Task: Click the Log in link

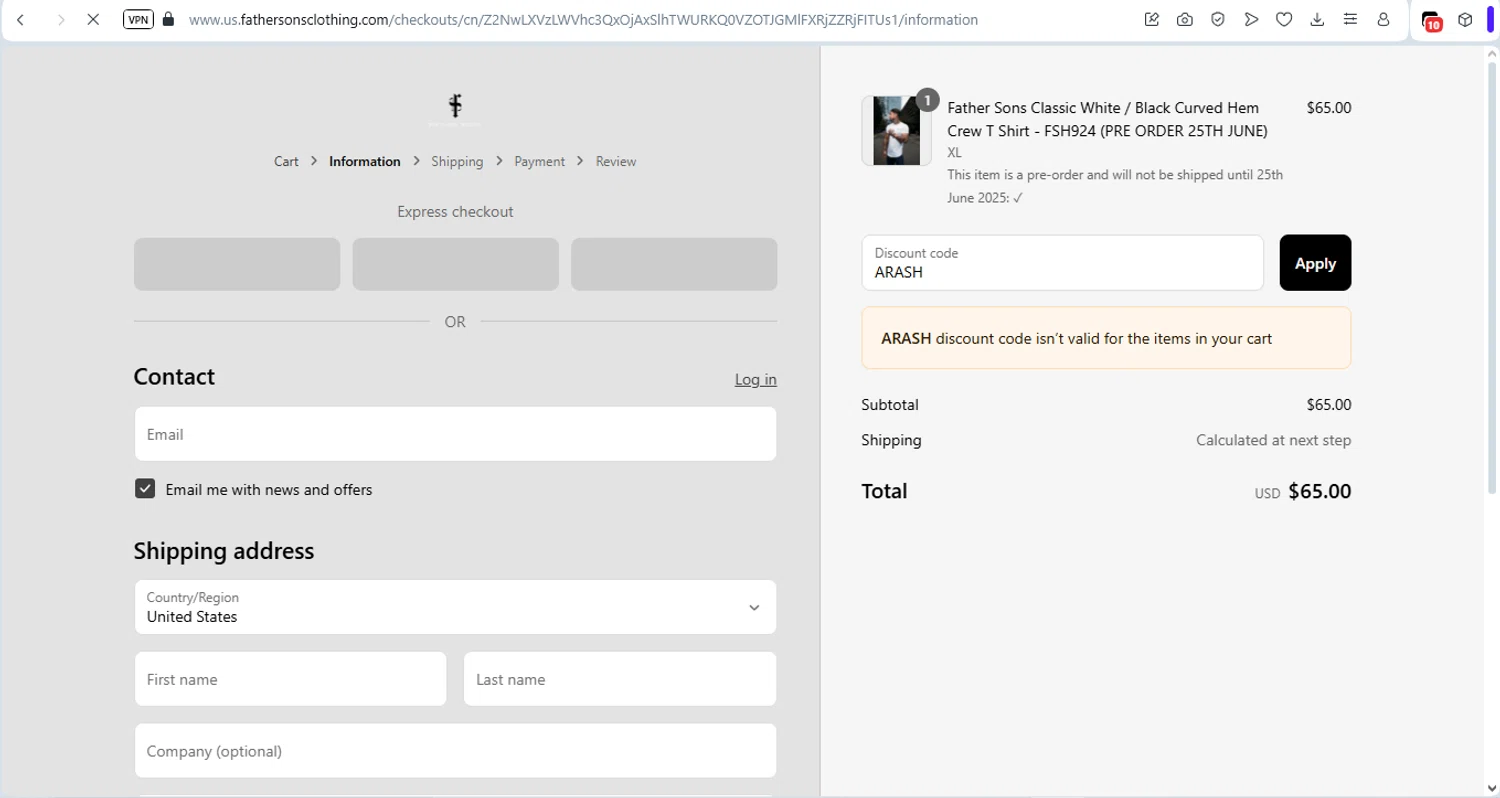Action: 756,379
